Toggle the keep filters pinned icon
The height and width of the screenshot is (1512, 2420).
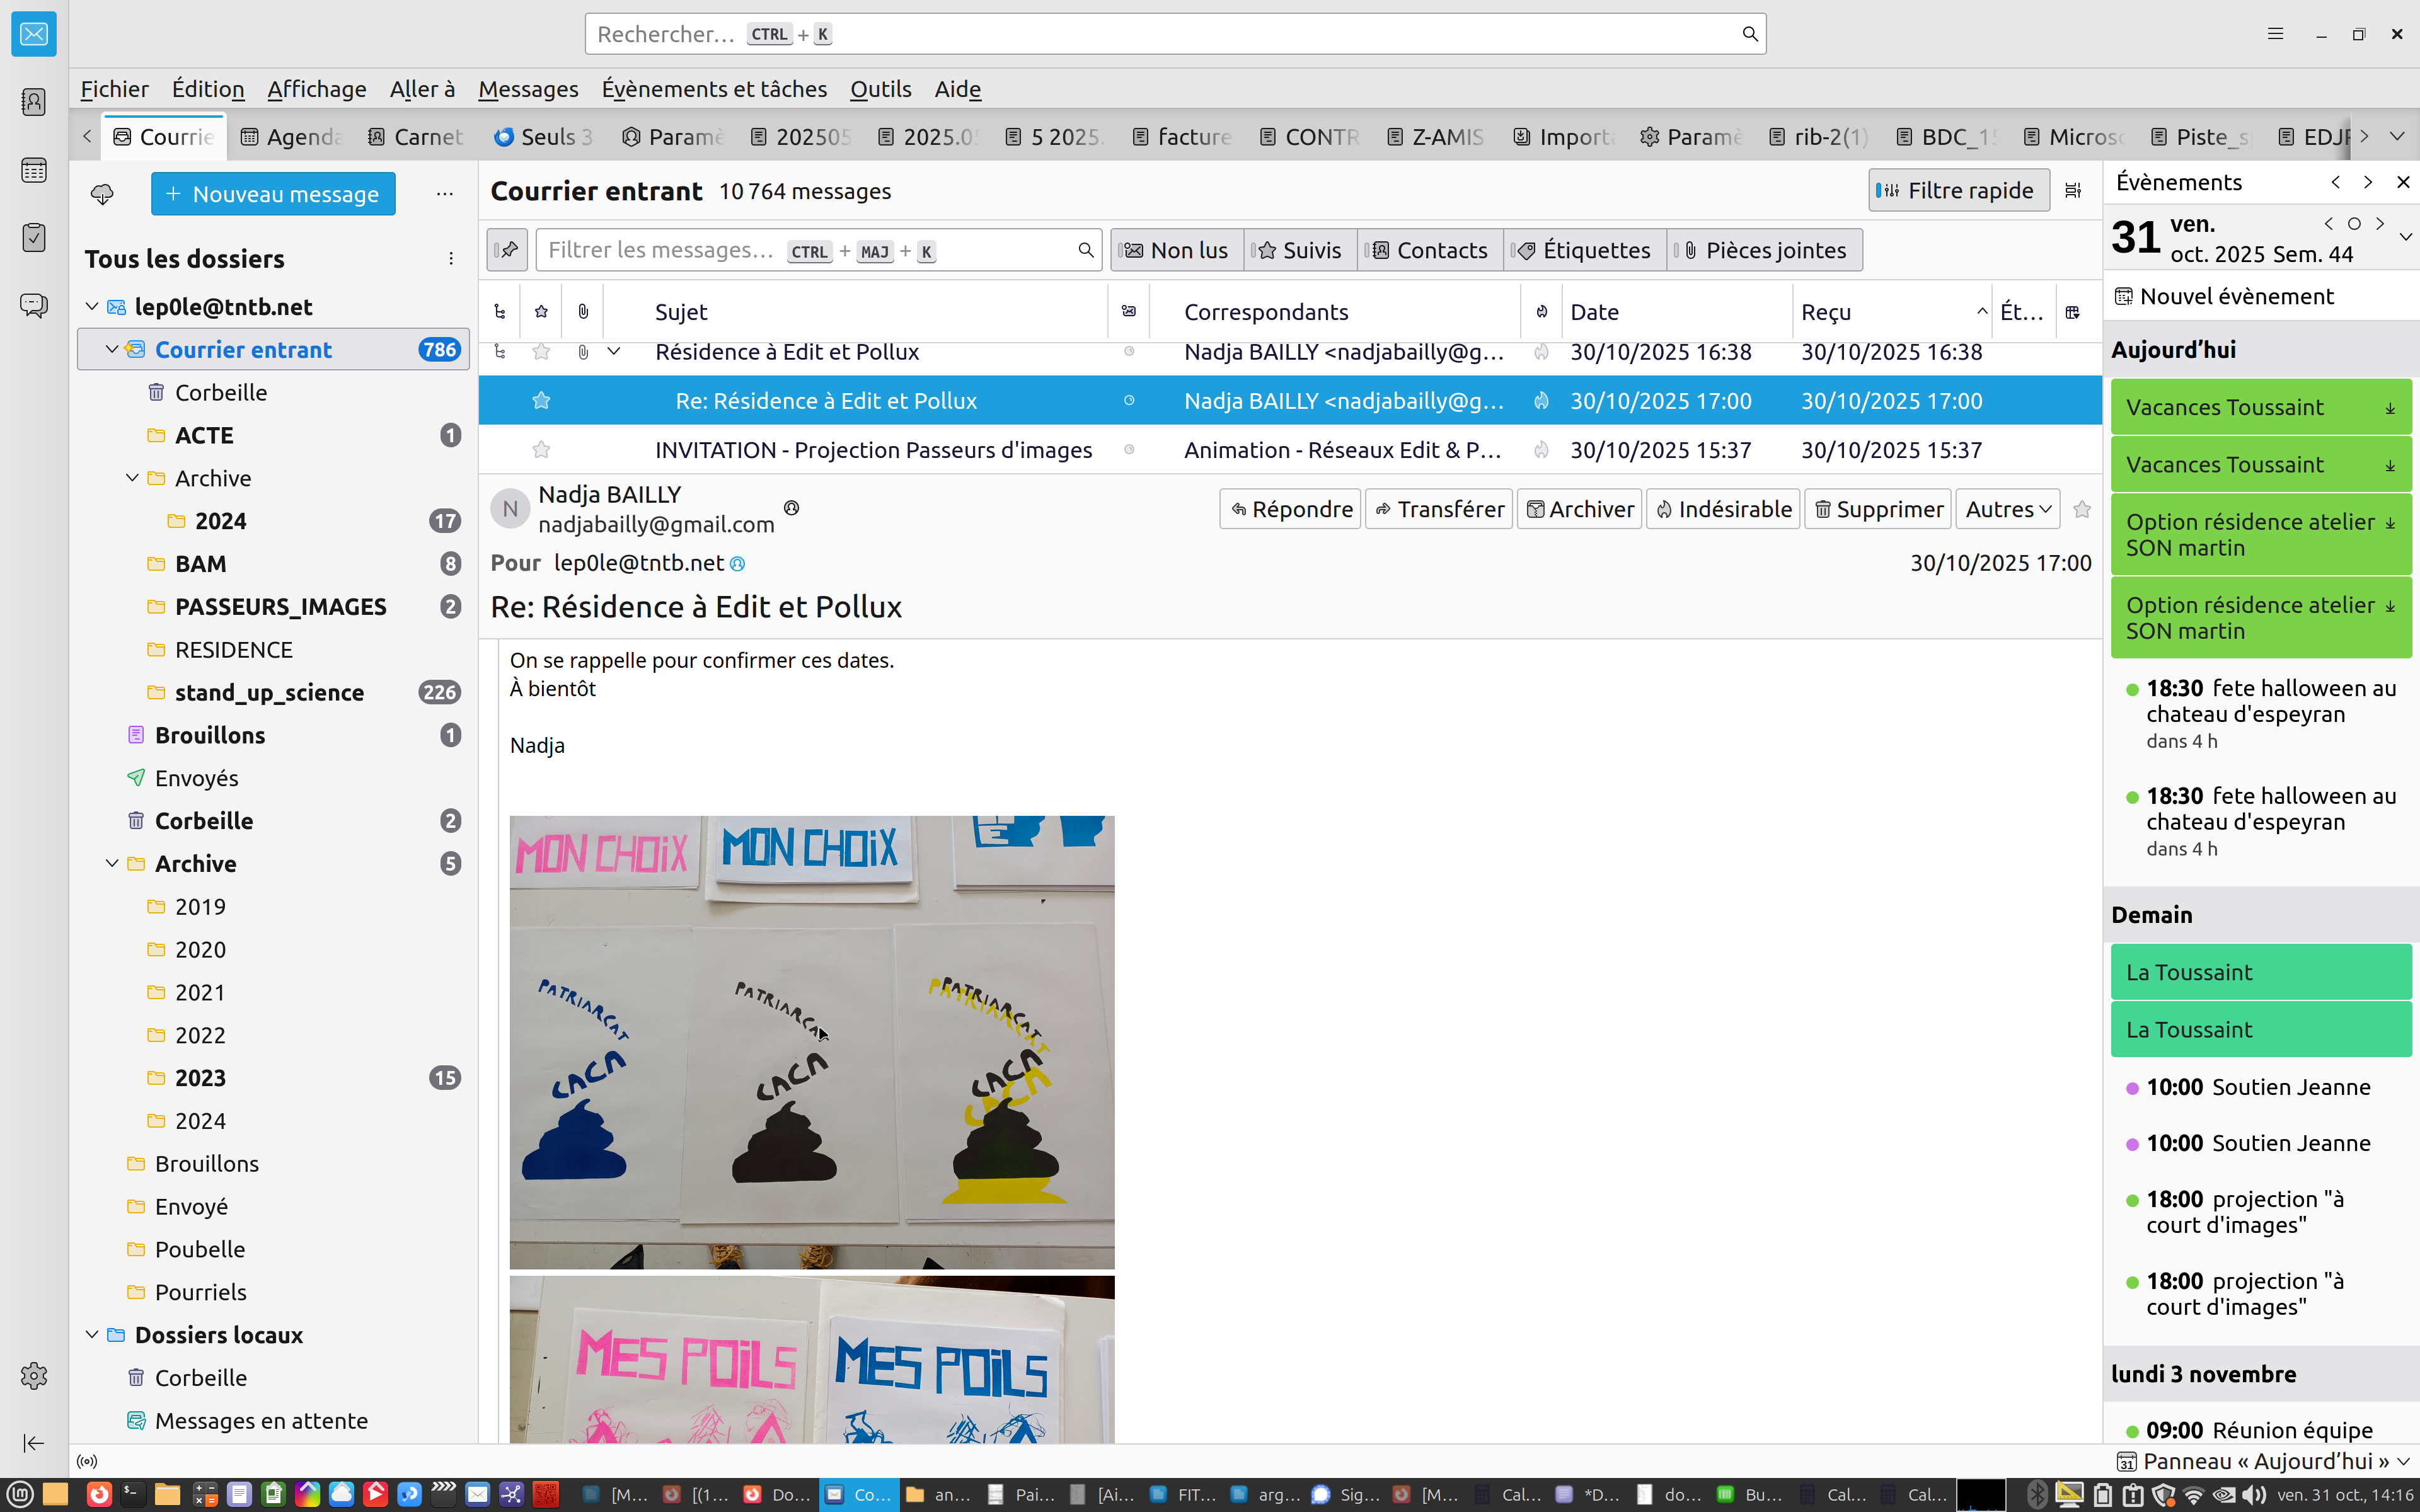(507, 250)
